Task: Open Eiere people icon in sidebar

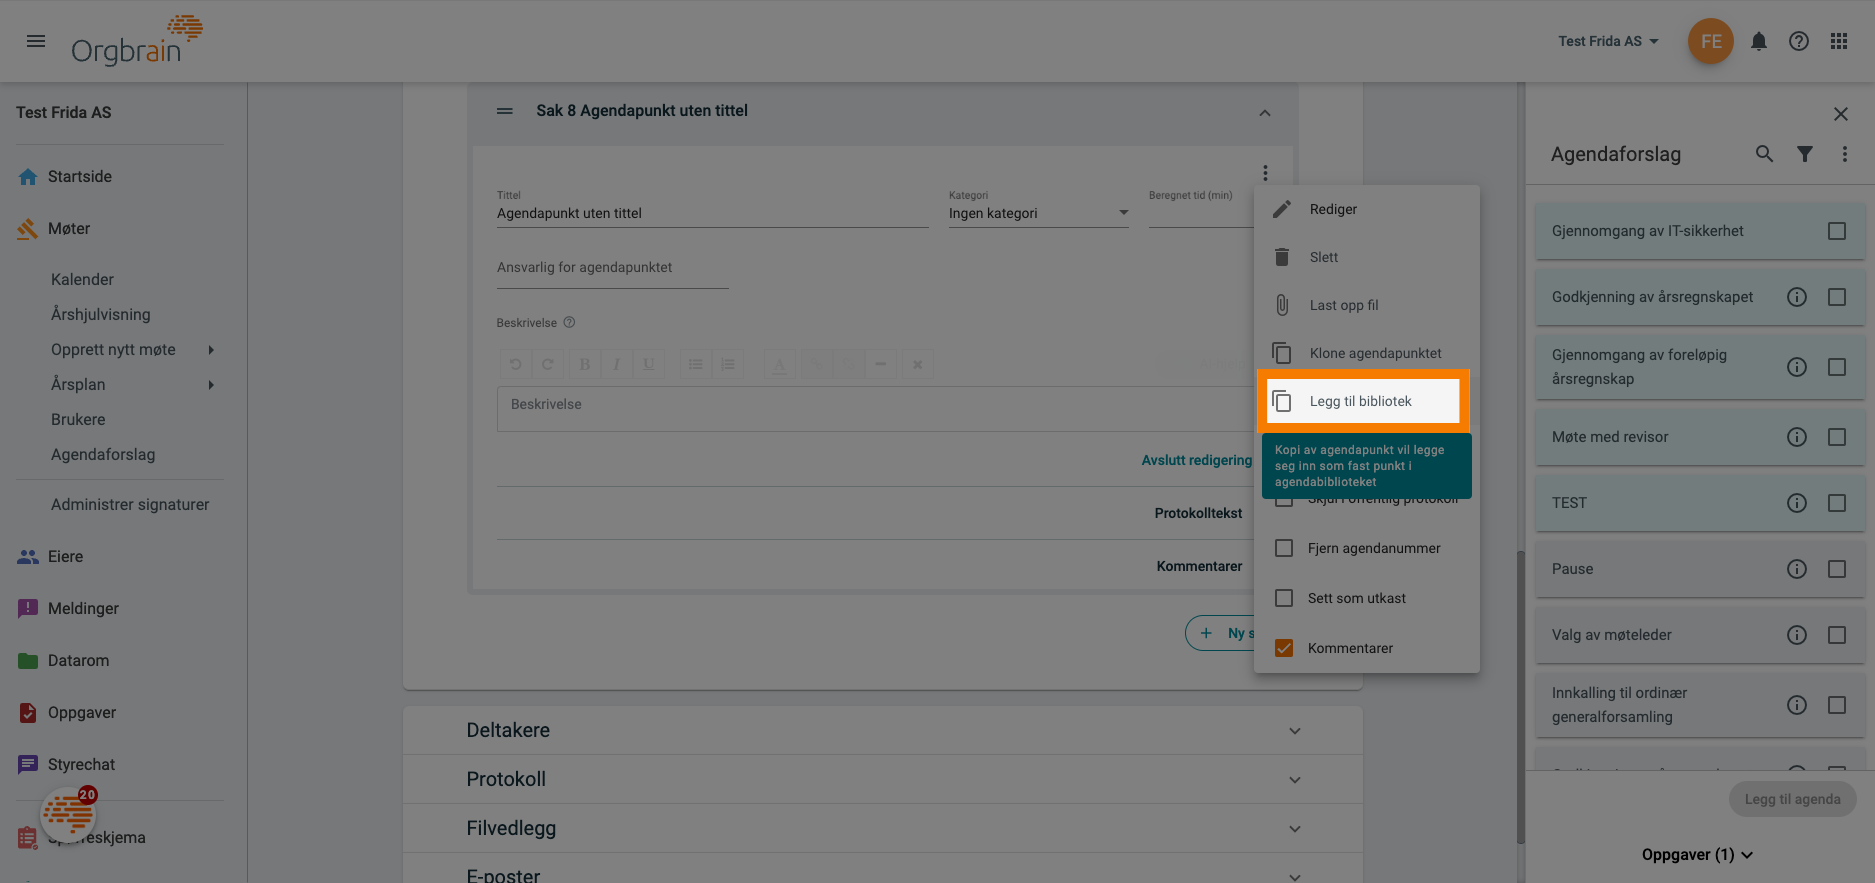Action: 28,557
